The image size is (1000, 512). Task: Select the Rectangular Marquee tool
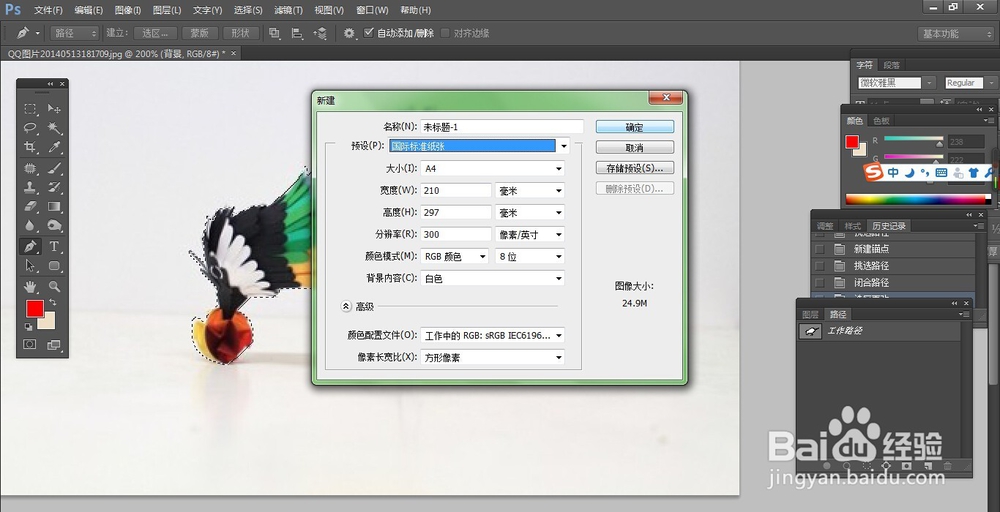[30, 109]
